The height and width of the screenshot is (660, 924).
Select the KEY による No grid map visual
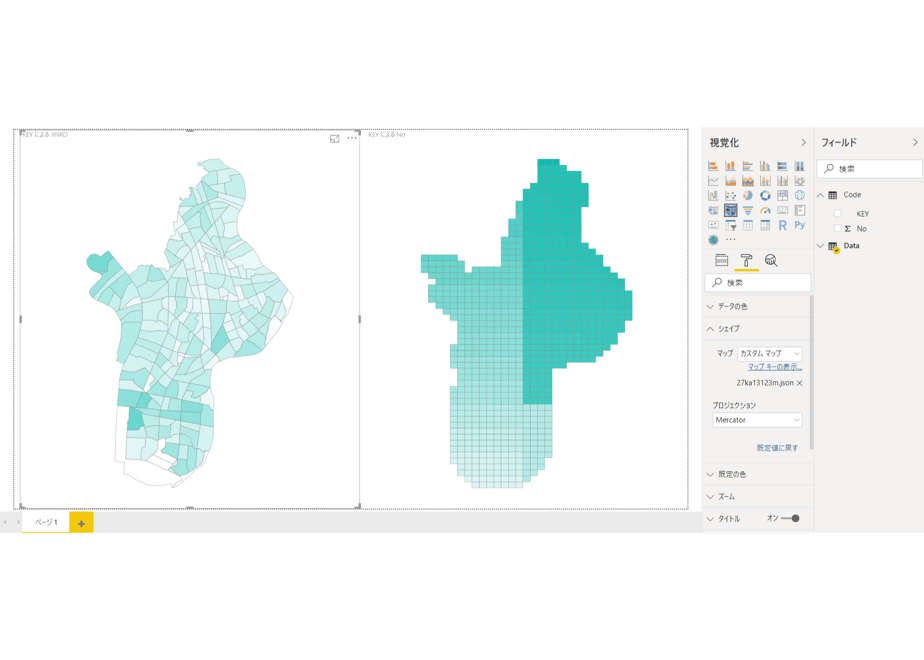tap(524, 318)
